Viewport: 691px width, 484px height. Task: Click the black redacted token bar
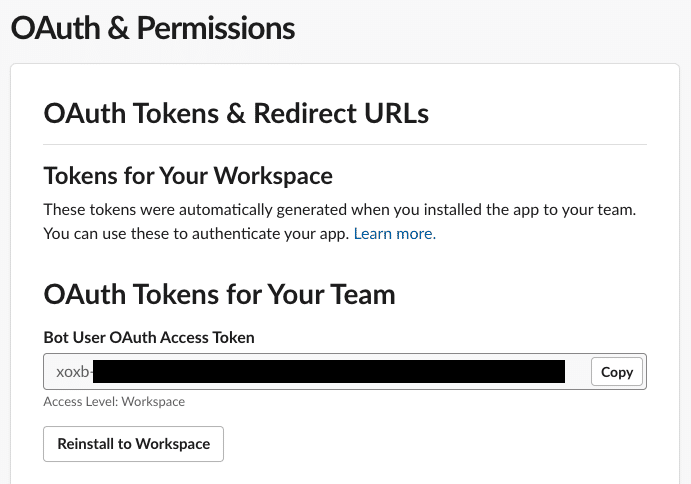pyautogui.click(x=328, y=372)
